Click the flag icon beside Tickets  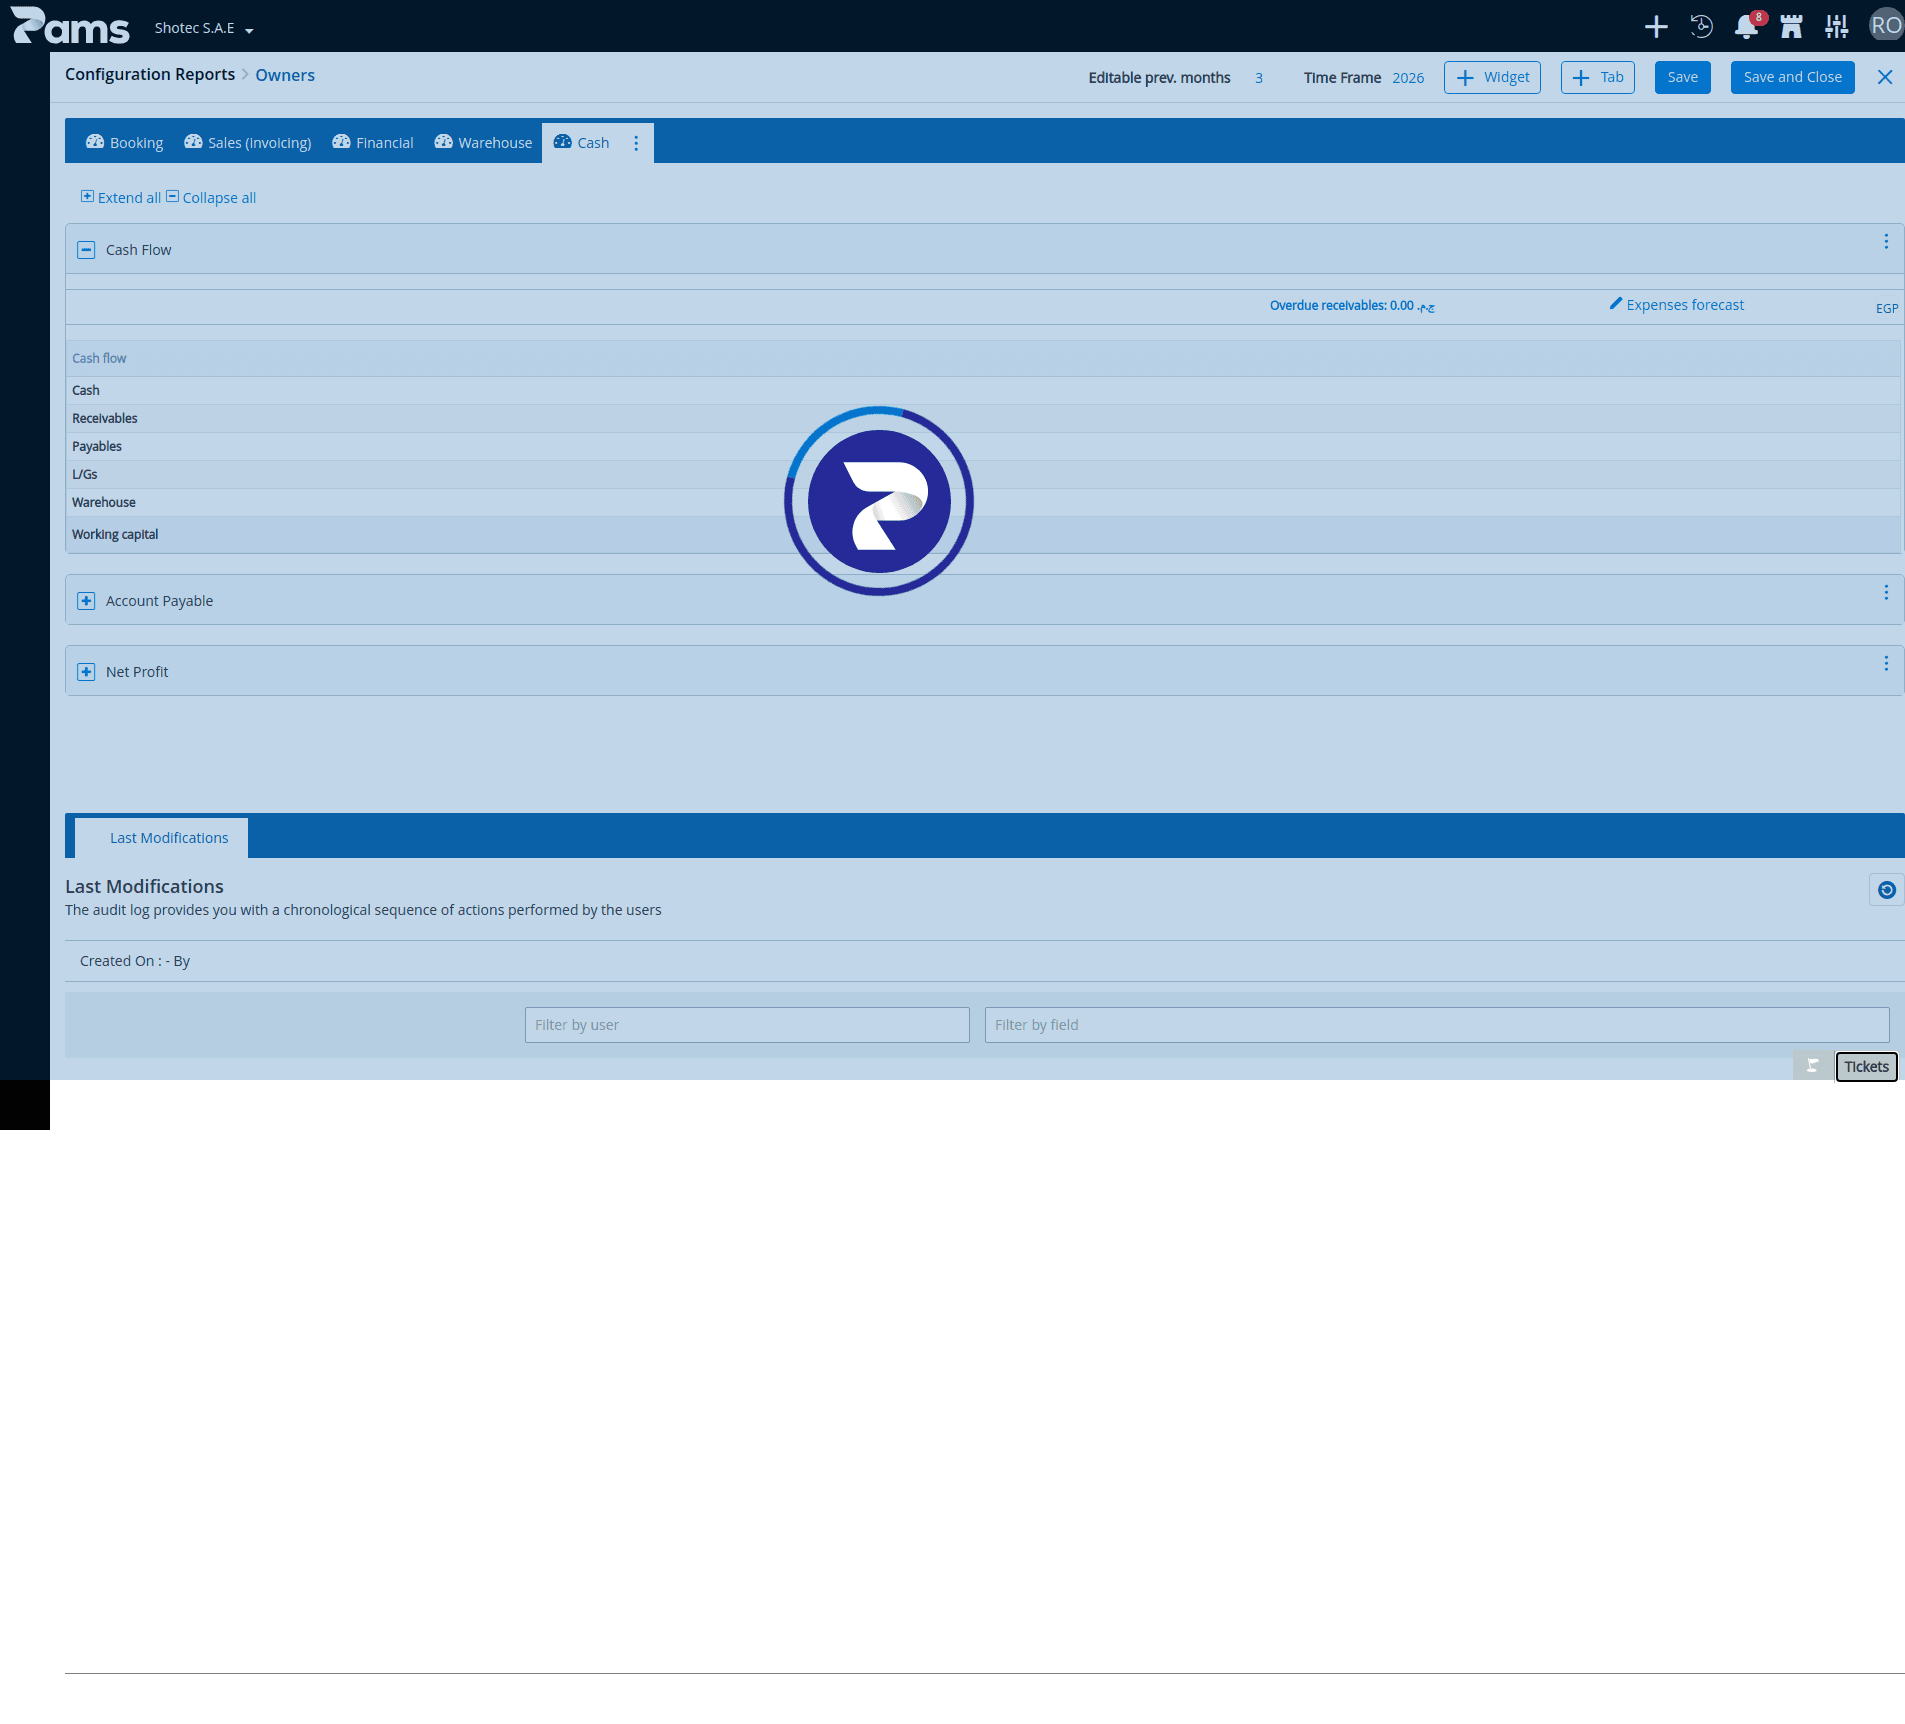[x=1812, y=1066]
